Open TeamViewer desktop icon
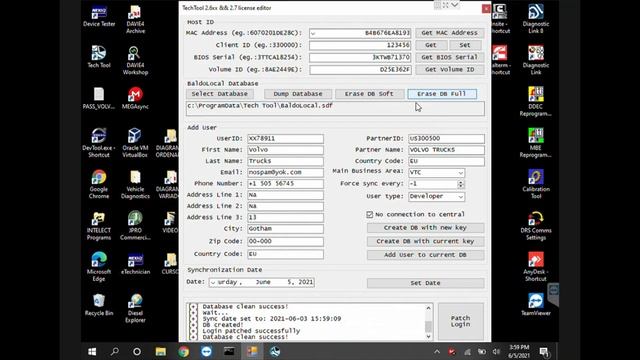 (536, 304)
